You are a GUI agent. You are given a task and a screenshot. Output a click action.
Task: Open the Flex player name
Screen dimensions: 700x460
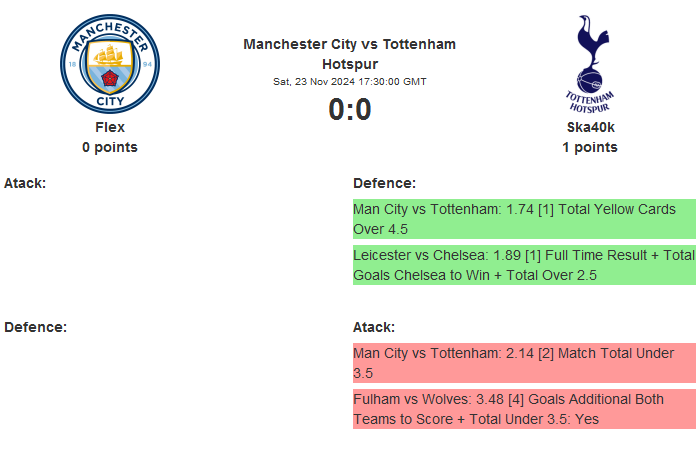pos(110,127)
